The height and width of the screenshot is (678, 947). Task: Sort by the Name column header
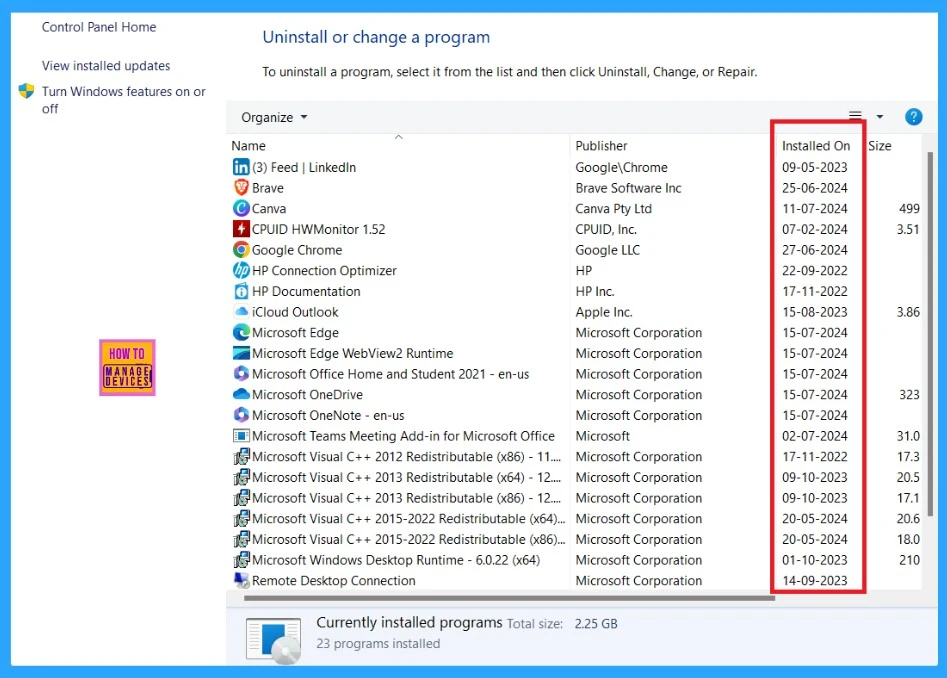[248, 146]
